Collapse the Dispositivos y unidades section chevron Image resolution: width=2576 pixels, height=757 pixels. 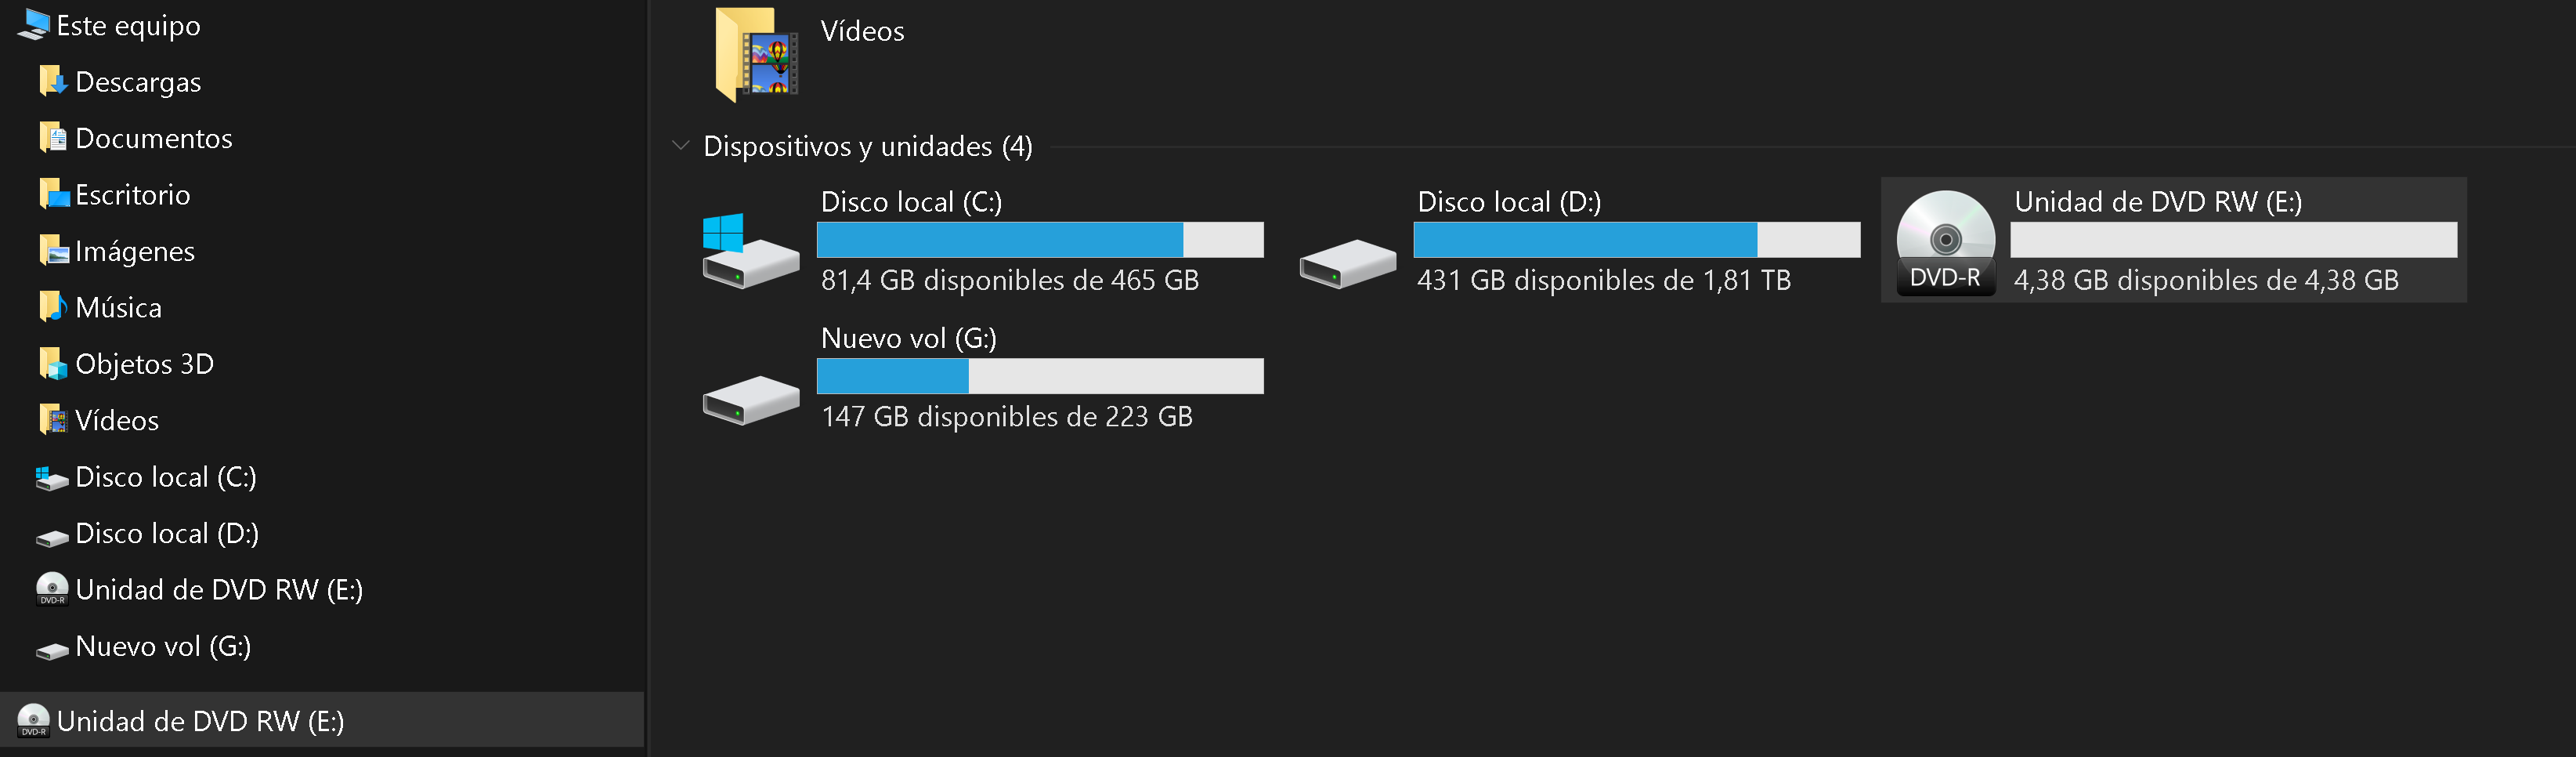click(x=681, y=146)
